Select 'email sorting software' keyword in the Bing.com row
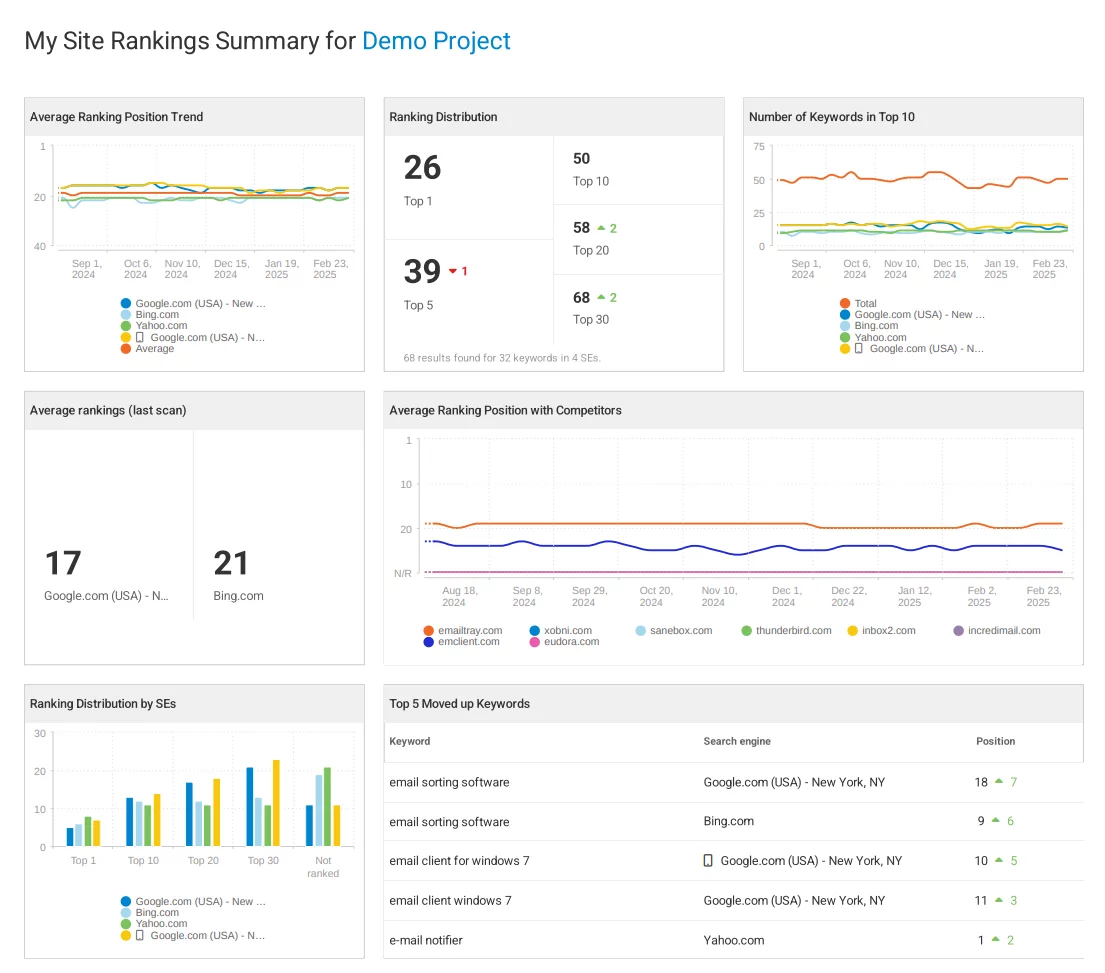The width and height of the screenshot is (1105, 973). pos(449,822)
